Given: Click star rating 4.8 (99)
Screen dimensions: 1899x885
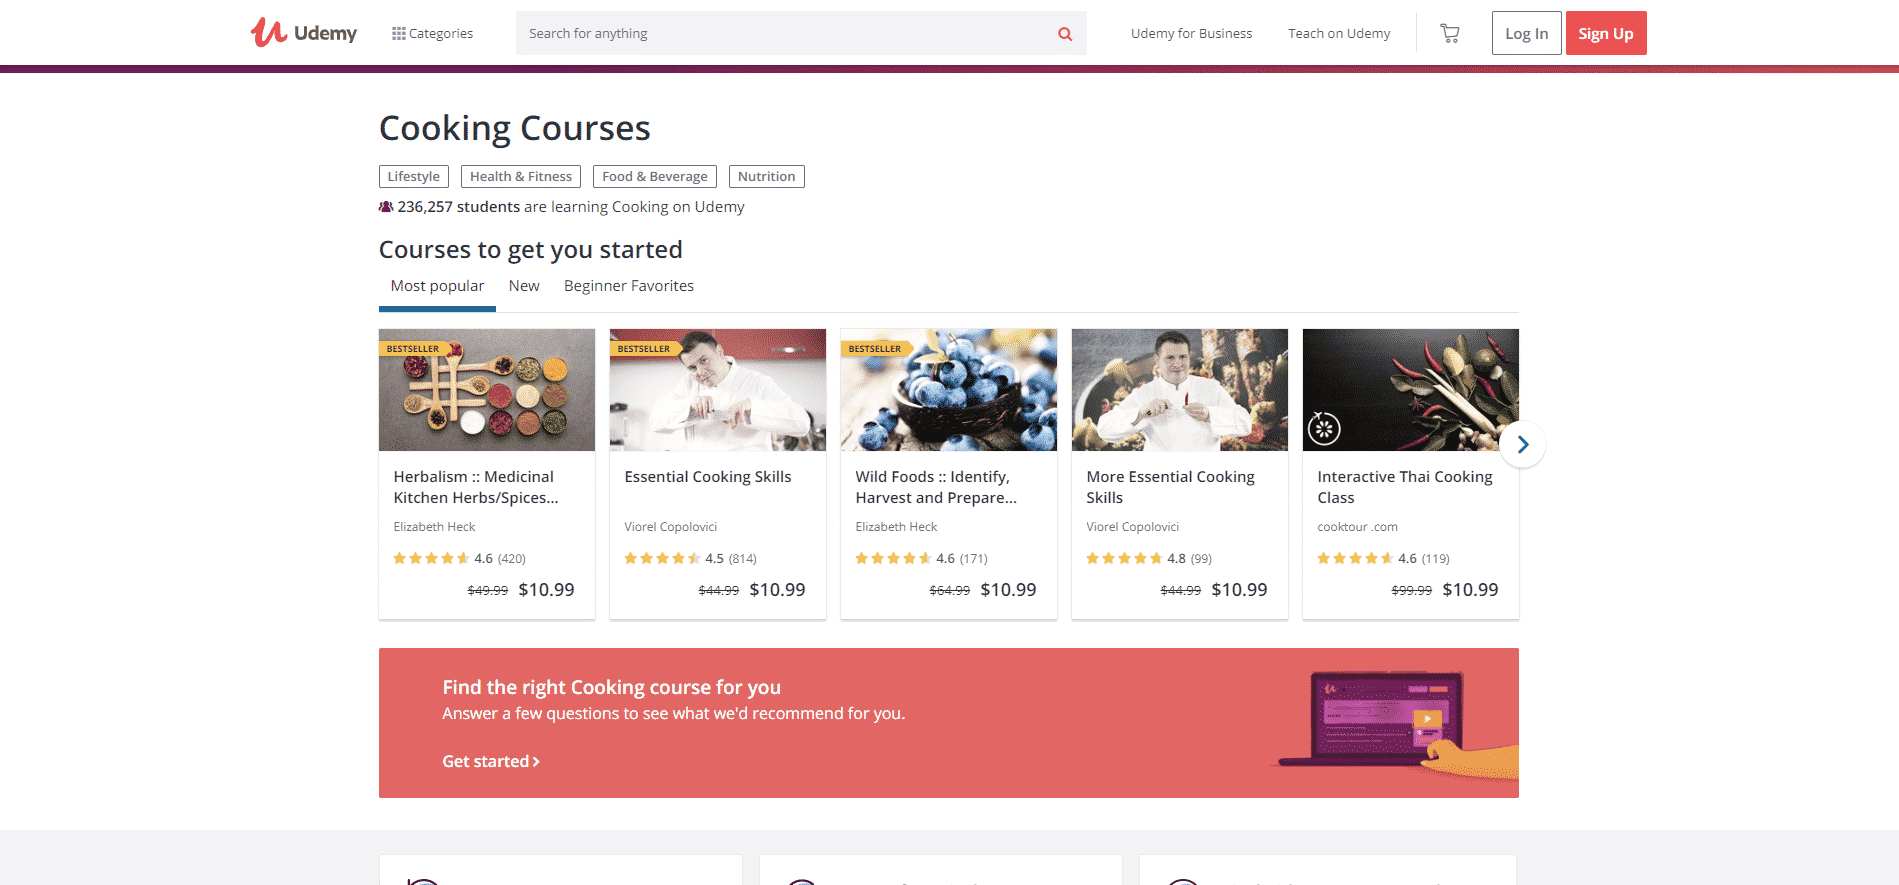Looking at the screenshot, I should (1150, 559).
